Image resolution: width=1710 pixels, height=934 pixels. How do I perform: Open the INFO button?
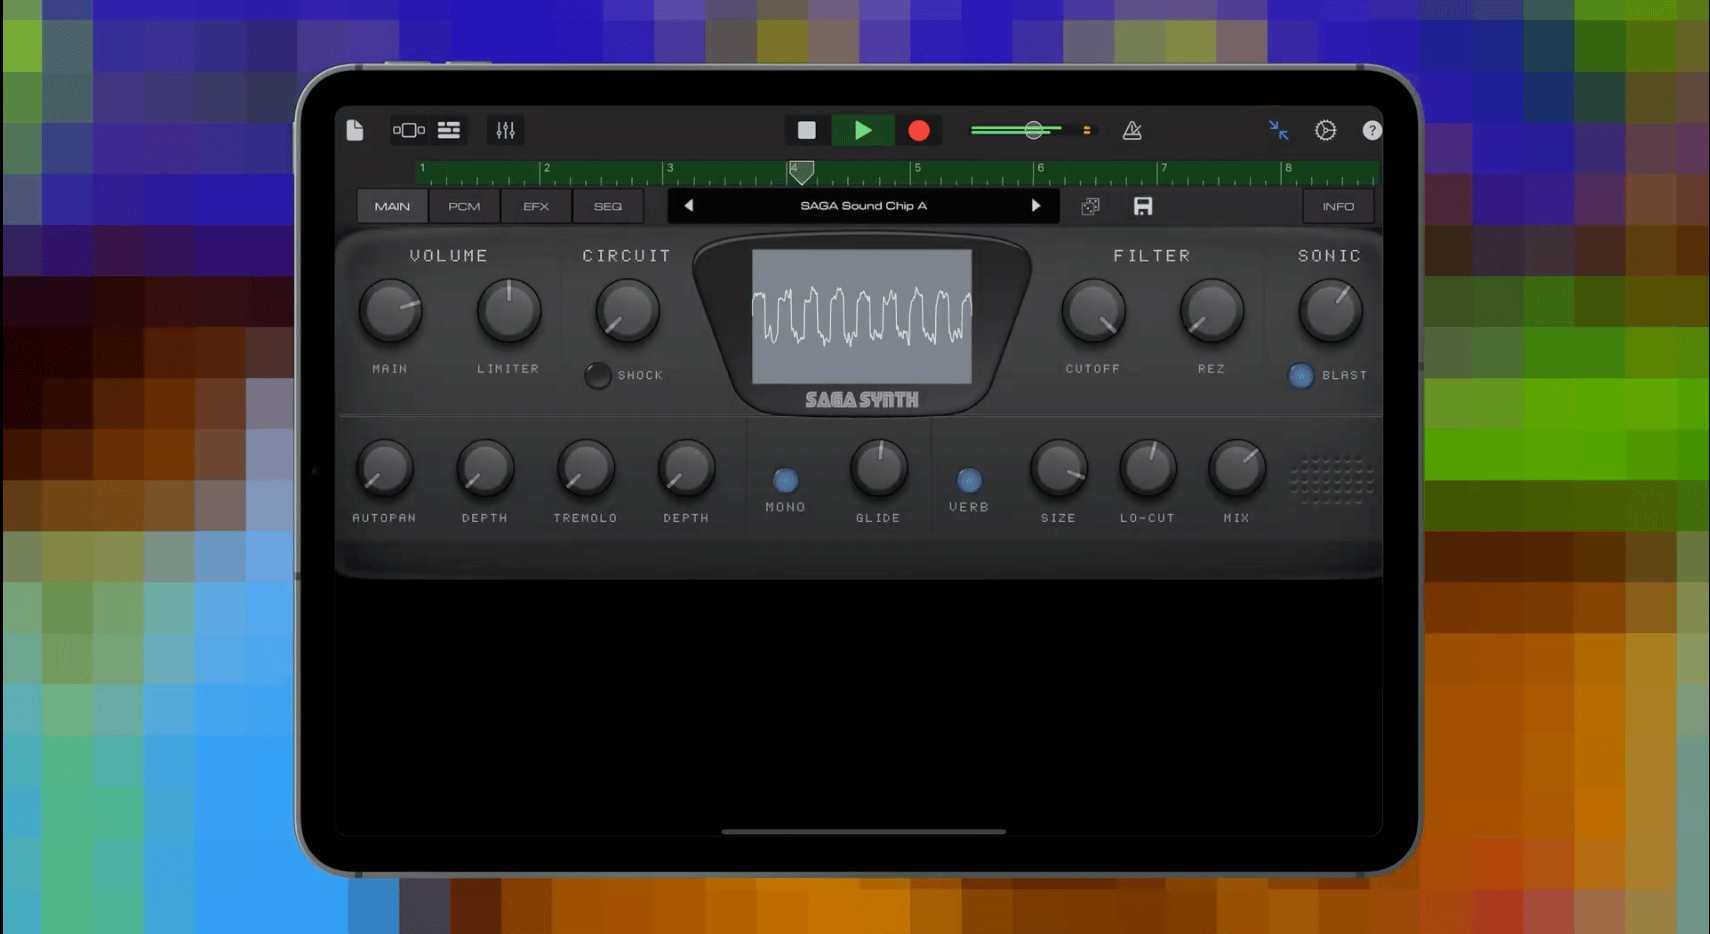point(1338,206)
